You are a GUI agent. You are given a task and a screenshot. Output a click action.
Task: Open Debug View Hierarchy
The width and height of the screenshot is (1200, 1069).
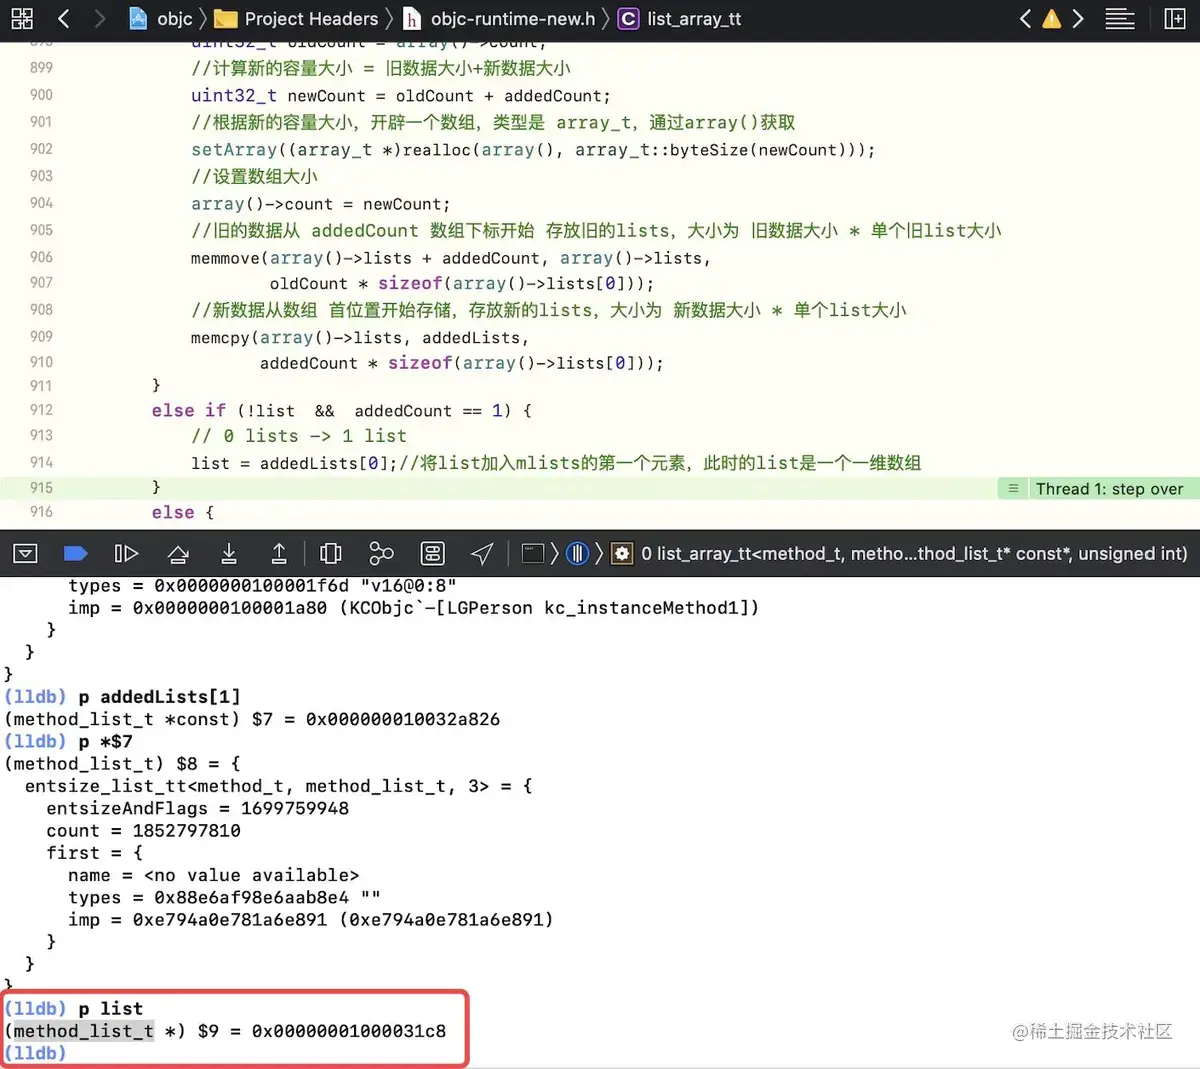point(330,553)
